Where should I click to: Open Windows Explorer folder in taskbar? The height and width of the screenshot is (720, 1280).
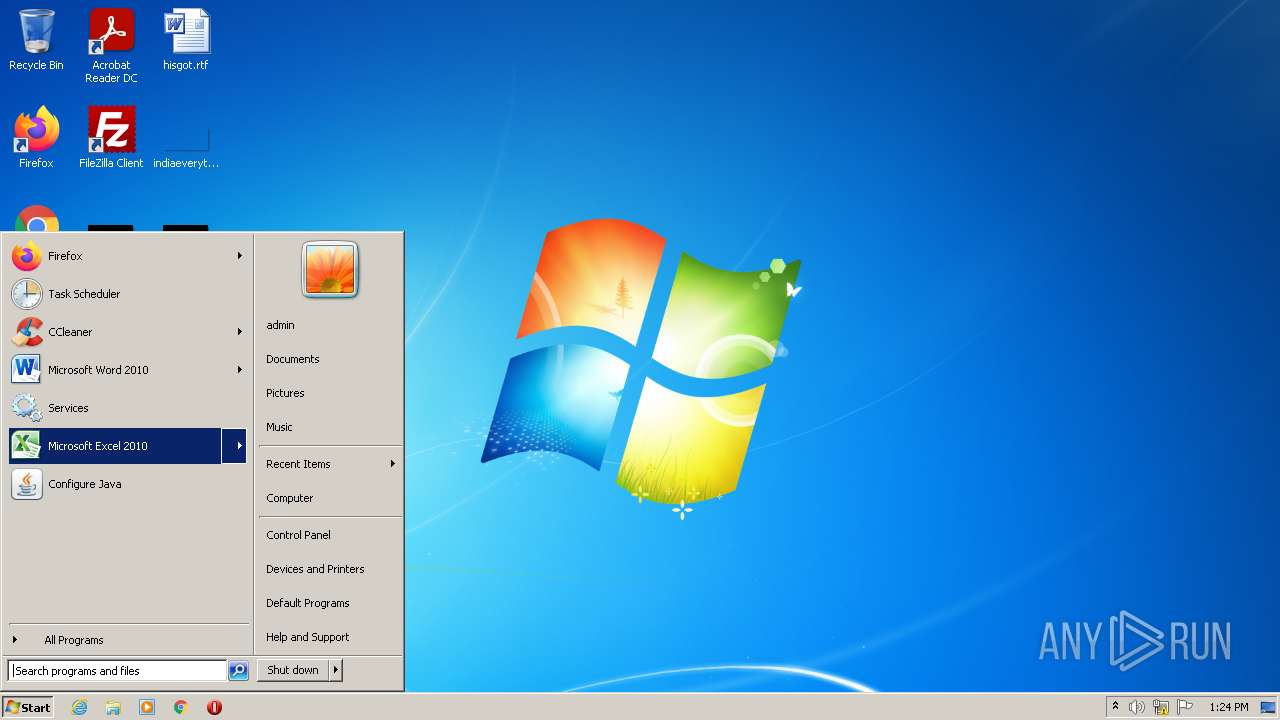click(113, 707)
